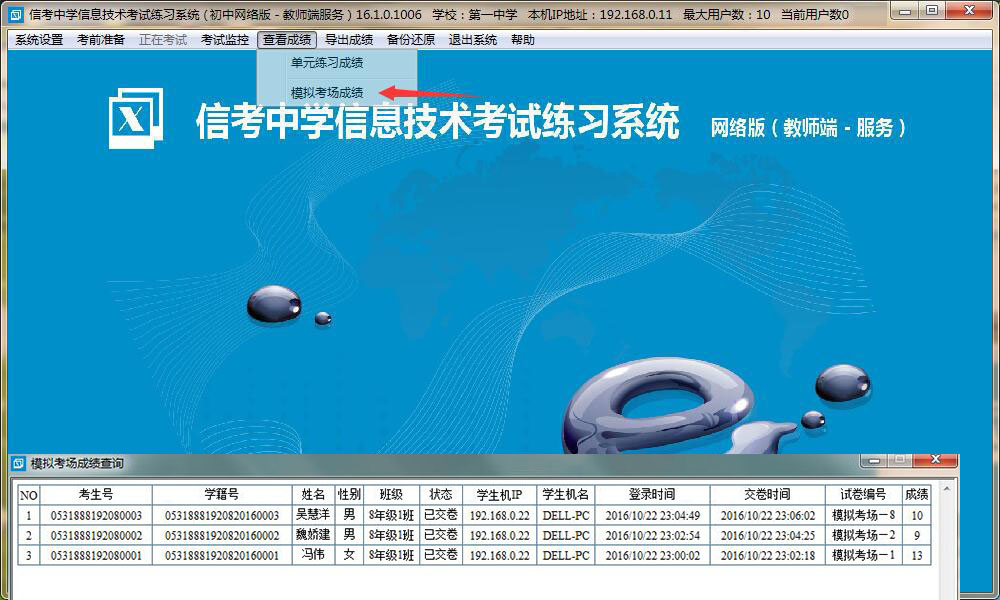Expand the 导出成绩 menu
This screenshot has height=600, width=1000.
coord(349,40)
